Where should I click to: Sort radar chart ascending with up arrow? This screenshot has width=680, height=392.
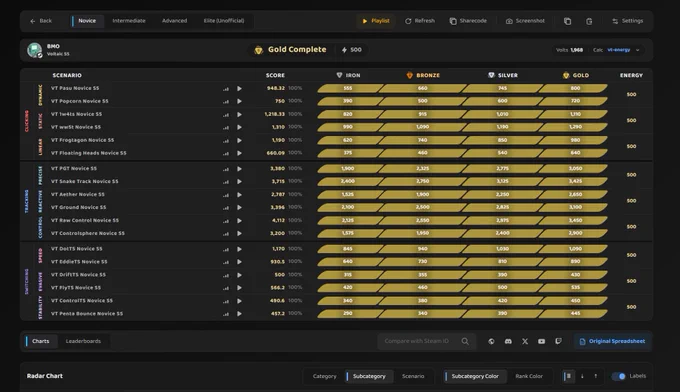pyautogui.click(x=595, y=376)
